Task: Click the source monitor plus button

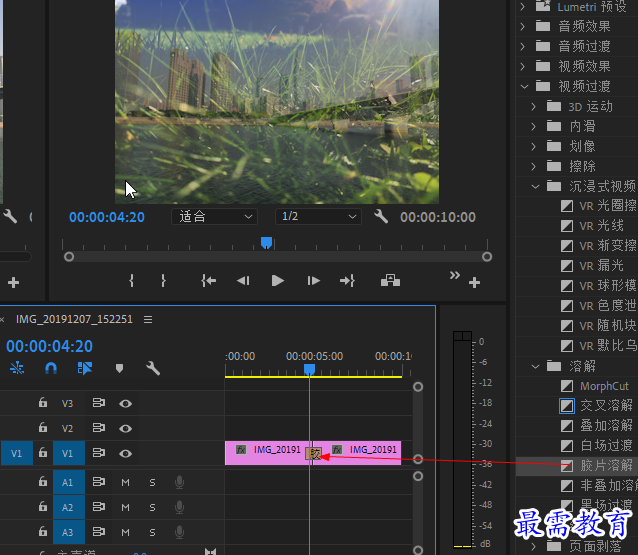Action: pos(13,282)
